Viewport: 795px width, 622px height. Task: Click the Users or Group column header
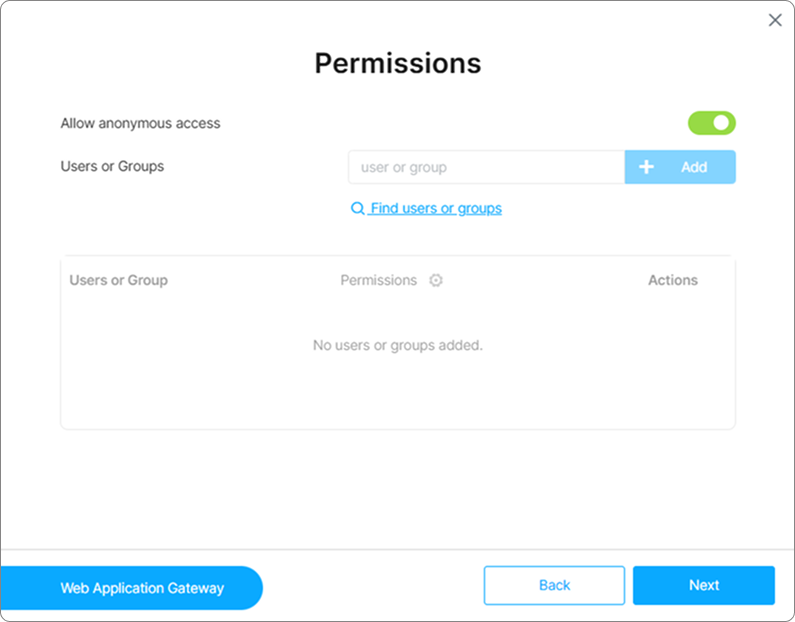tap(118, 280)
